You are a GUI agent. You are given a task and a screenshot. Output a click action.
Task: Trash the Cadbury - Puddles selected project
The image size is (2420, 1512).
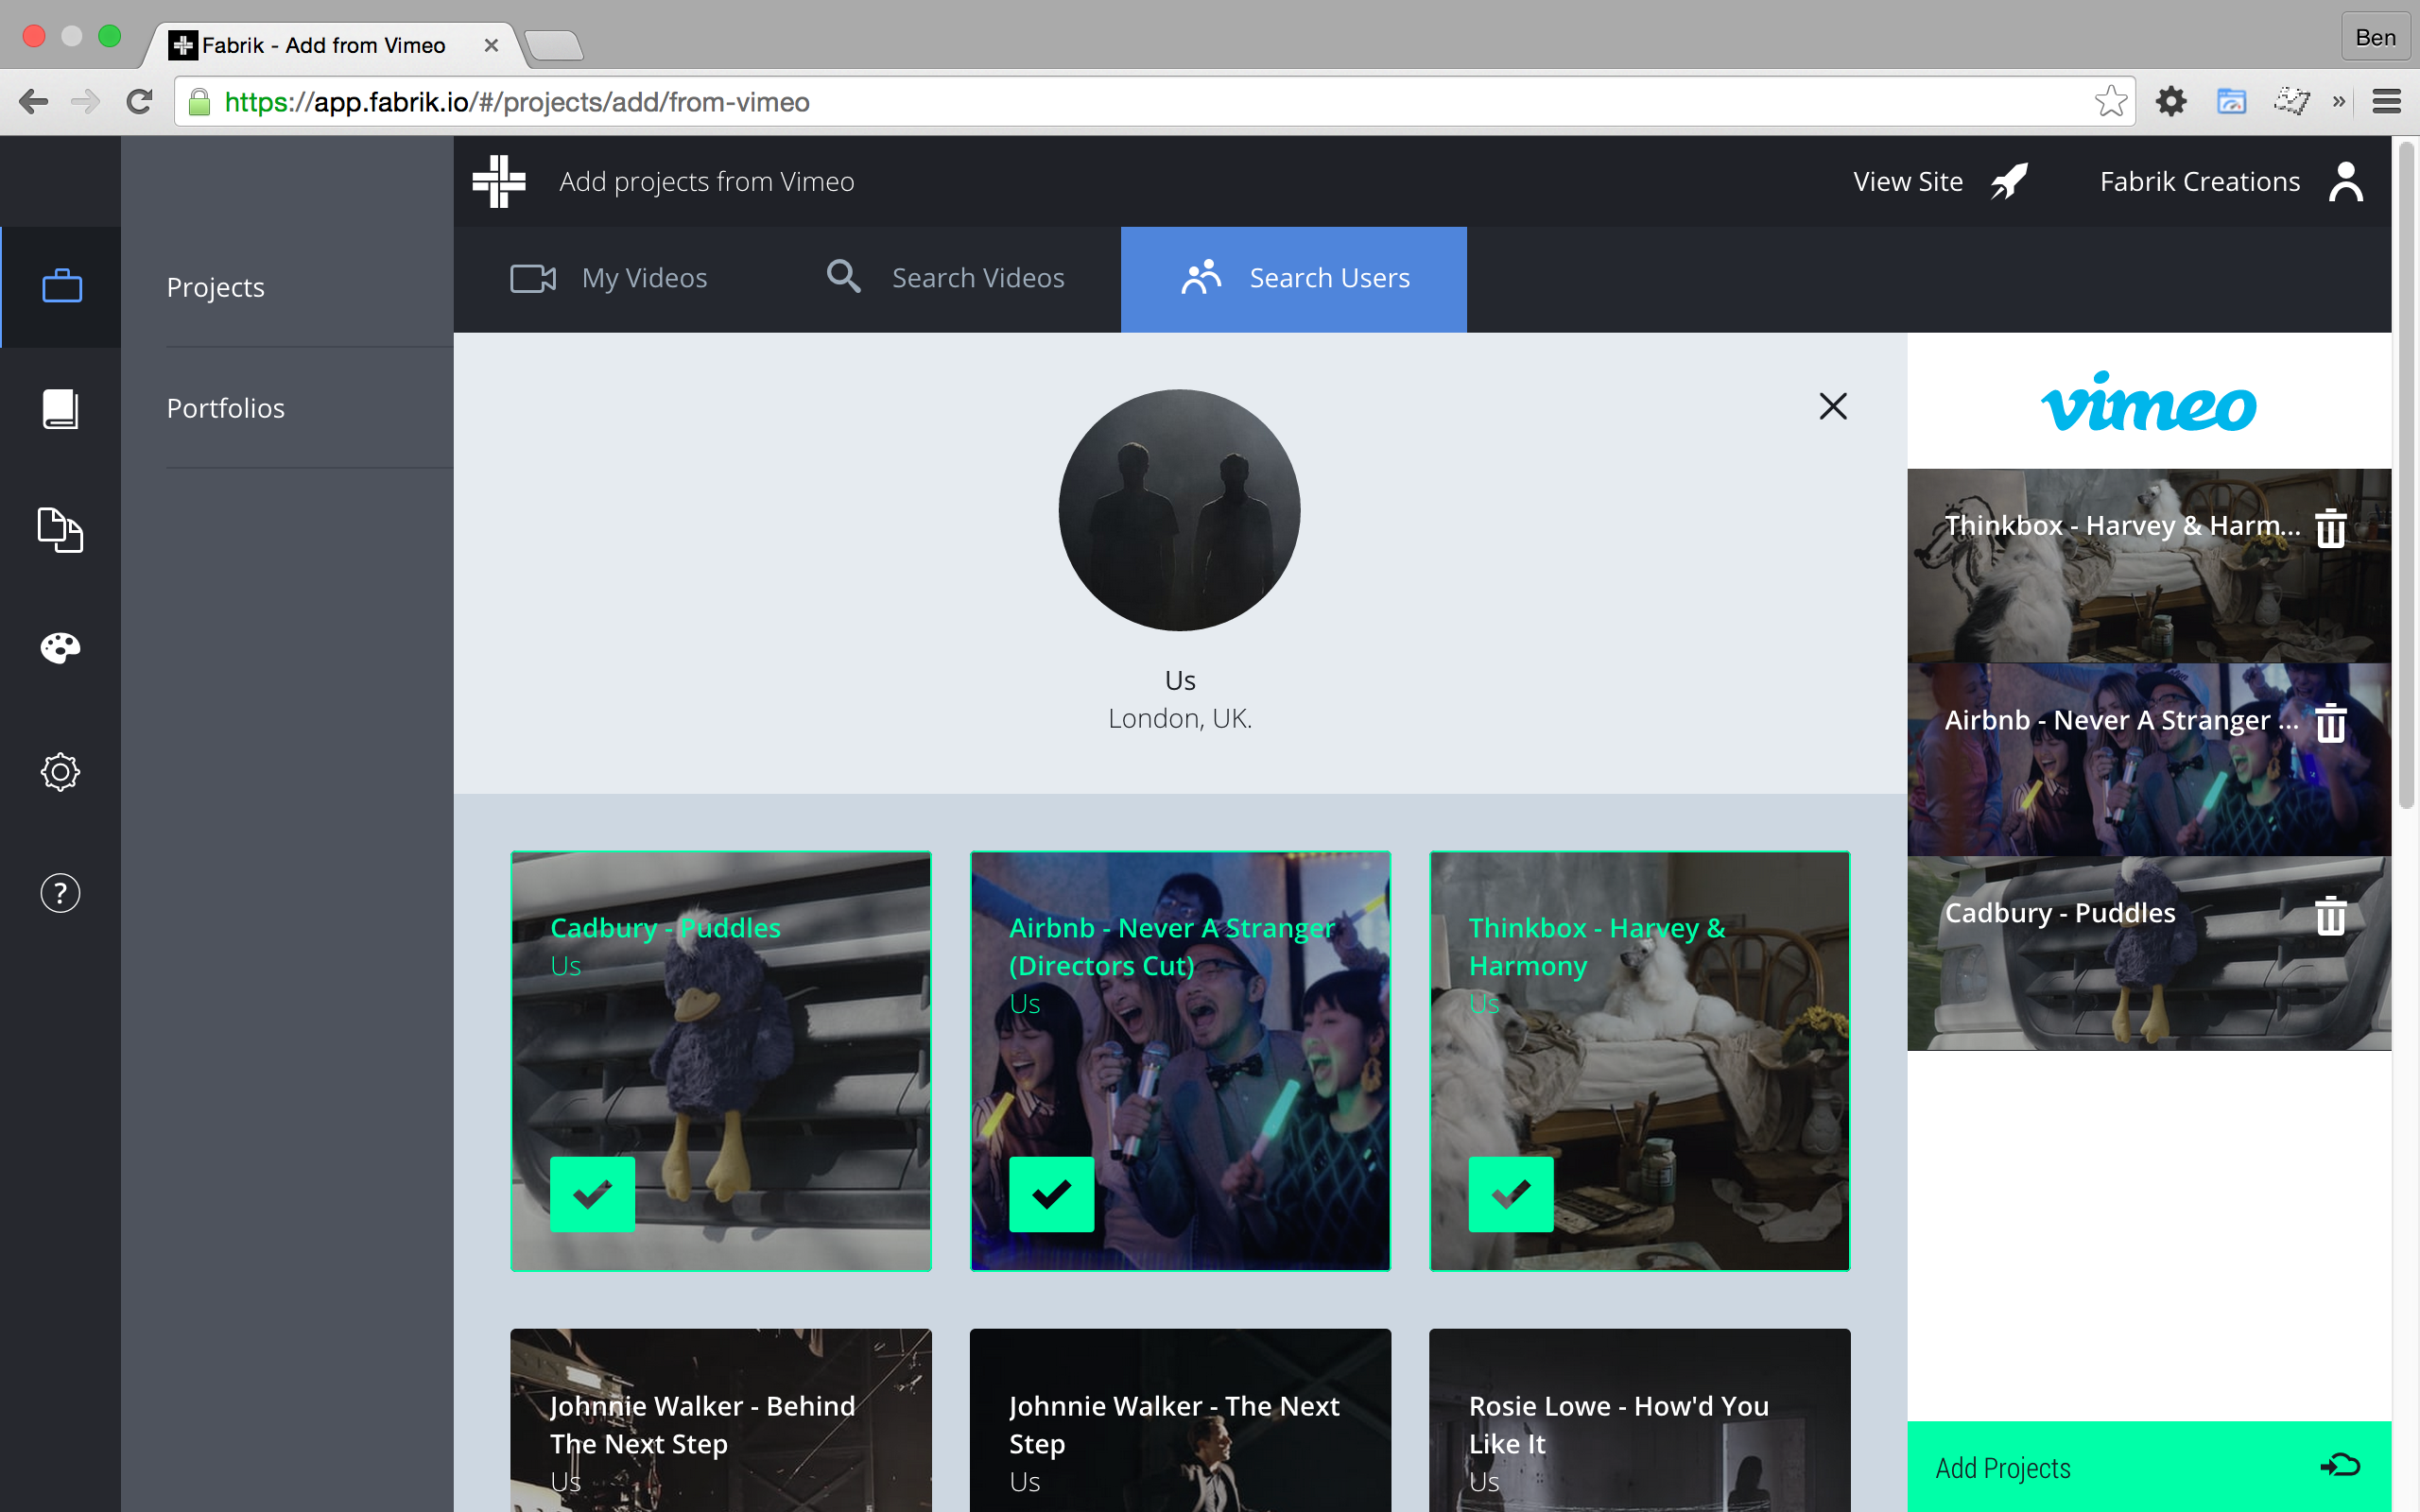pos(2330,915)
